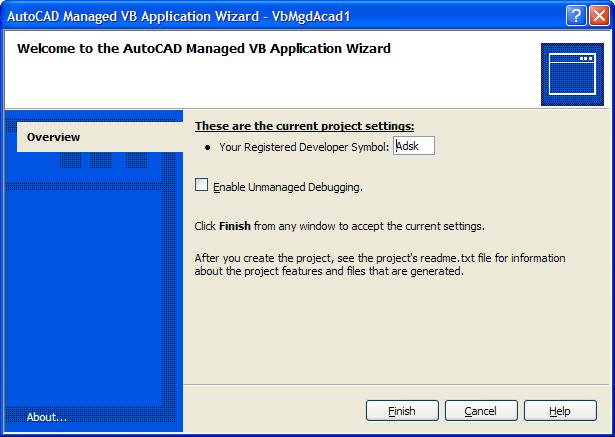Screen dimensions: 615x437
Task: Open the About... link
Action: click(47, 417)
